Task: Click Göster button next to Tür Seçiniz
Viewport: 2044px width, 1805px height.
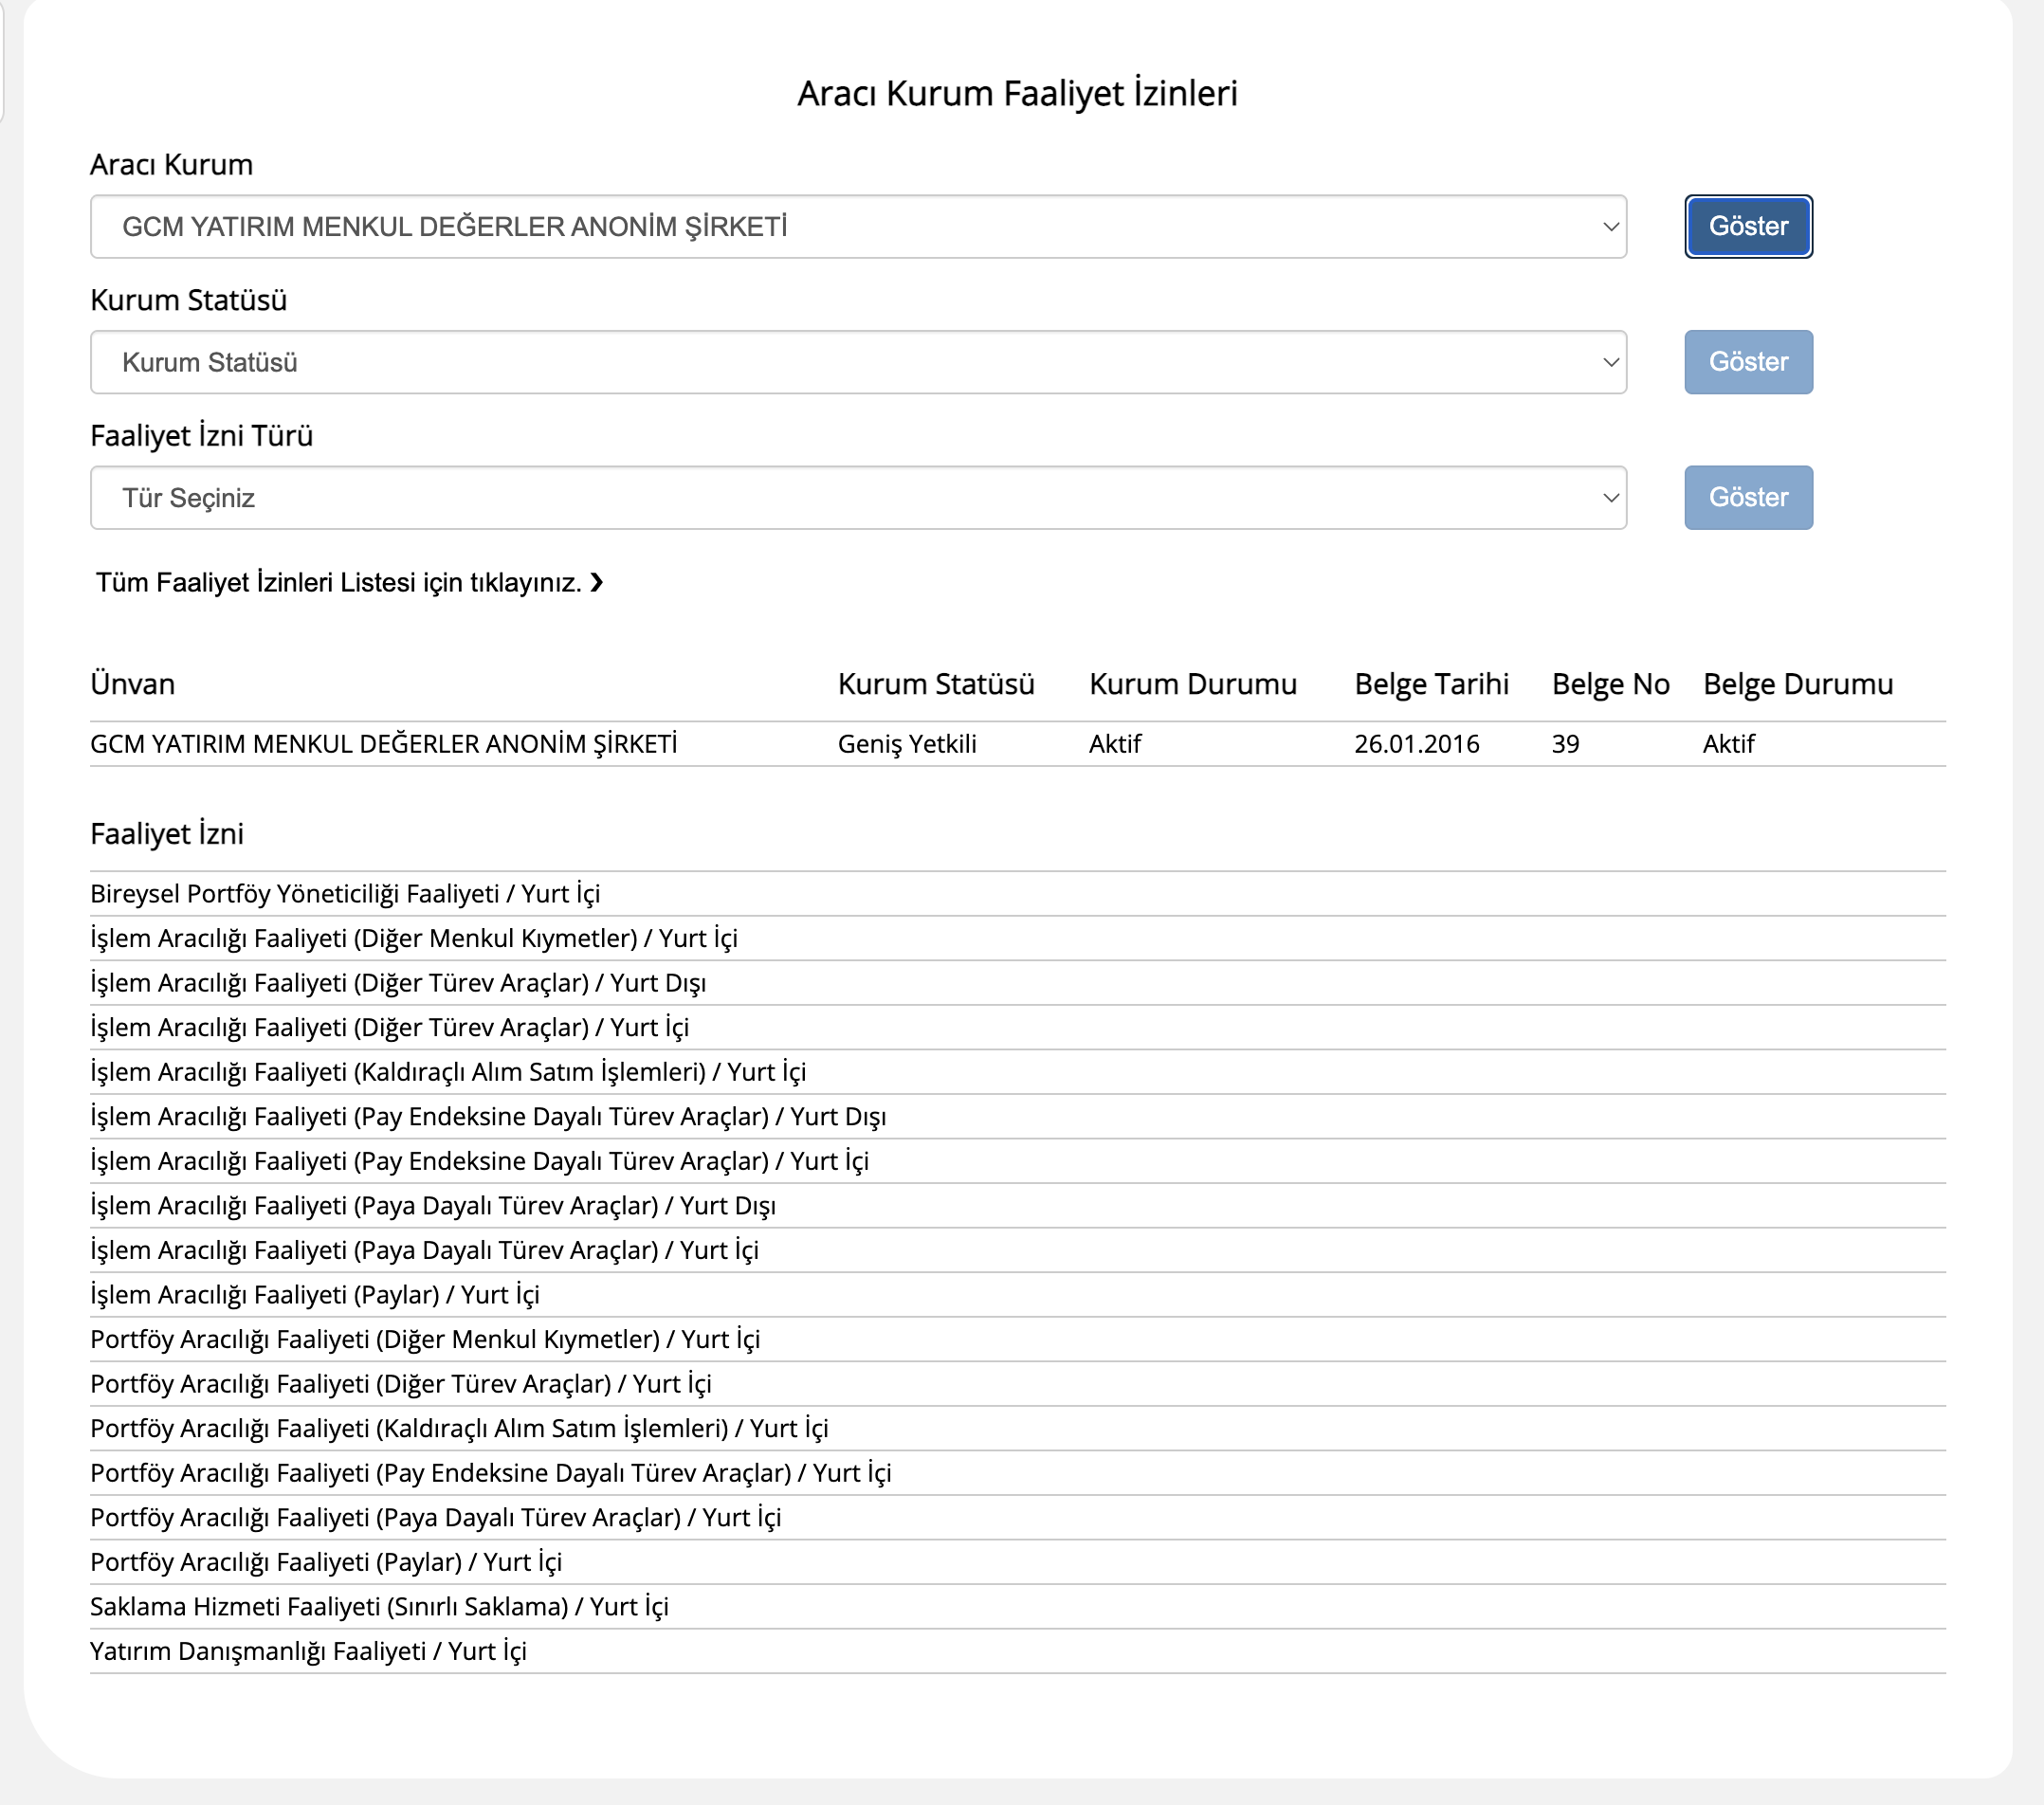Action: click(x=1748, y=498)
